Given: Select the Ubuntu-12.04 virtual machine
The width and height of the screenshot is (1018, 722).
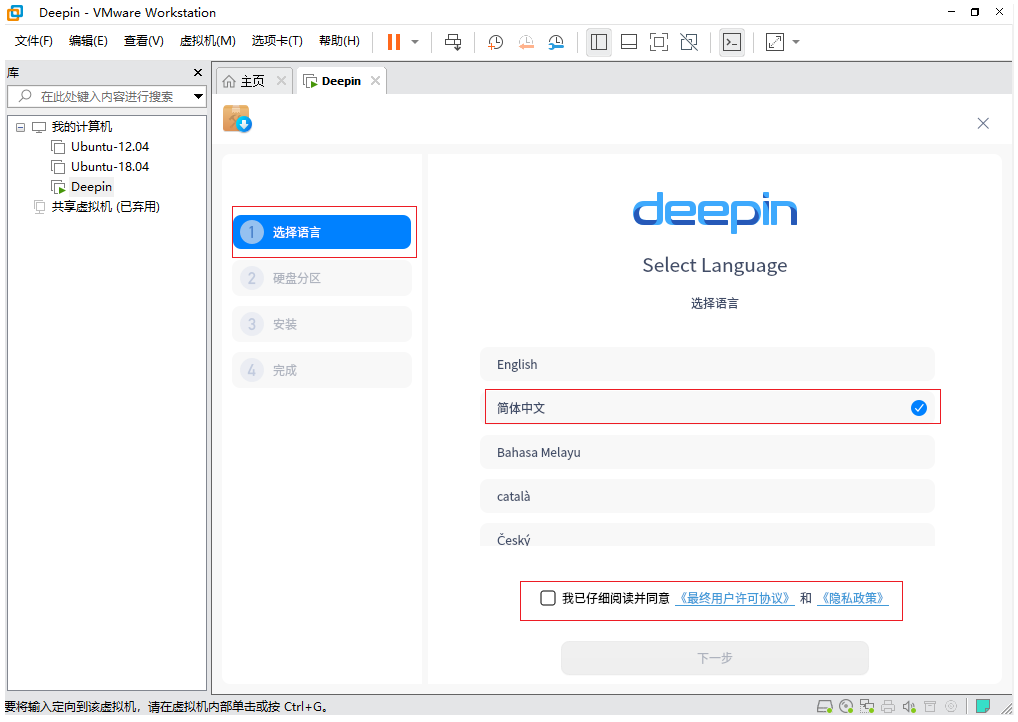Looking at the screenshot, I should pos(110,147).
